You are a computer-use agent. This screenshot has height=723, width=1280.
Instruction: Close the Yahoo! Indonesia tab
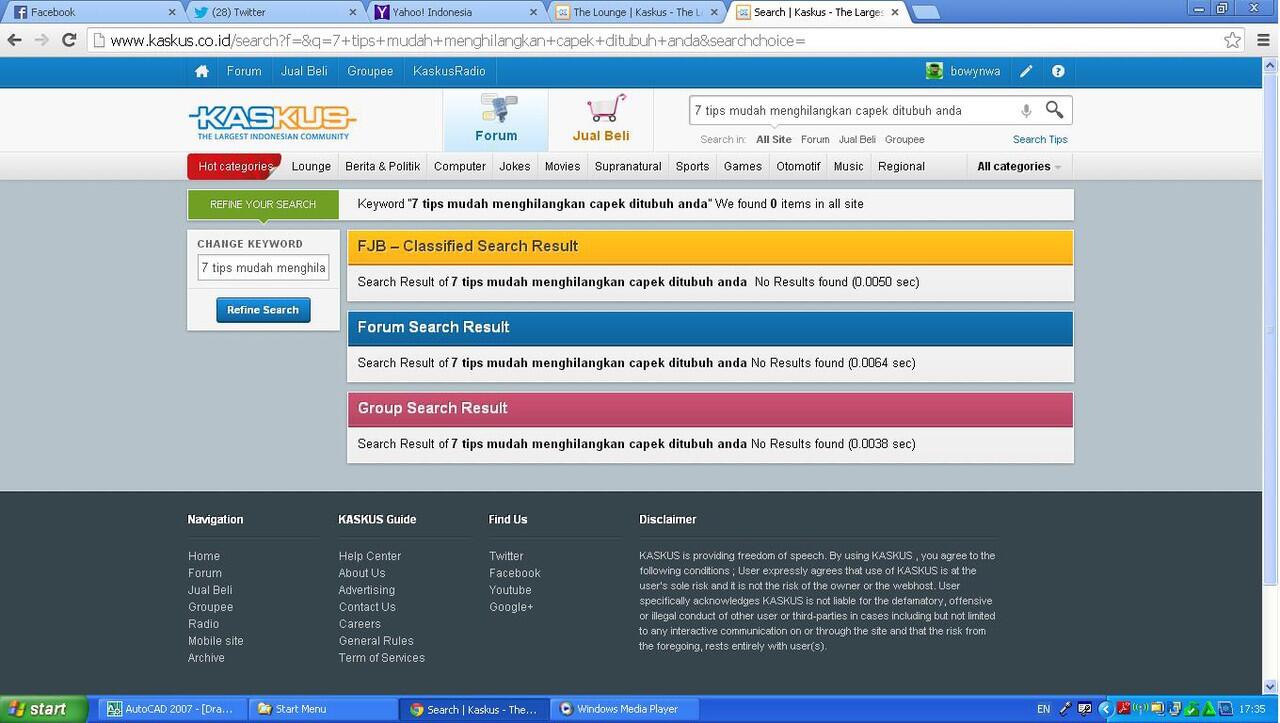[531, 12]
